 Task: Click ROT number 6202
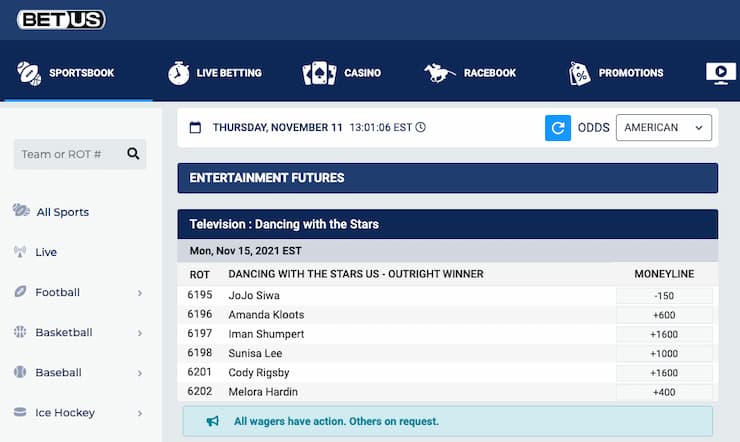tap(200, 392)
